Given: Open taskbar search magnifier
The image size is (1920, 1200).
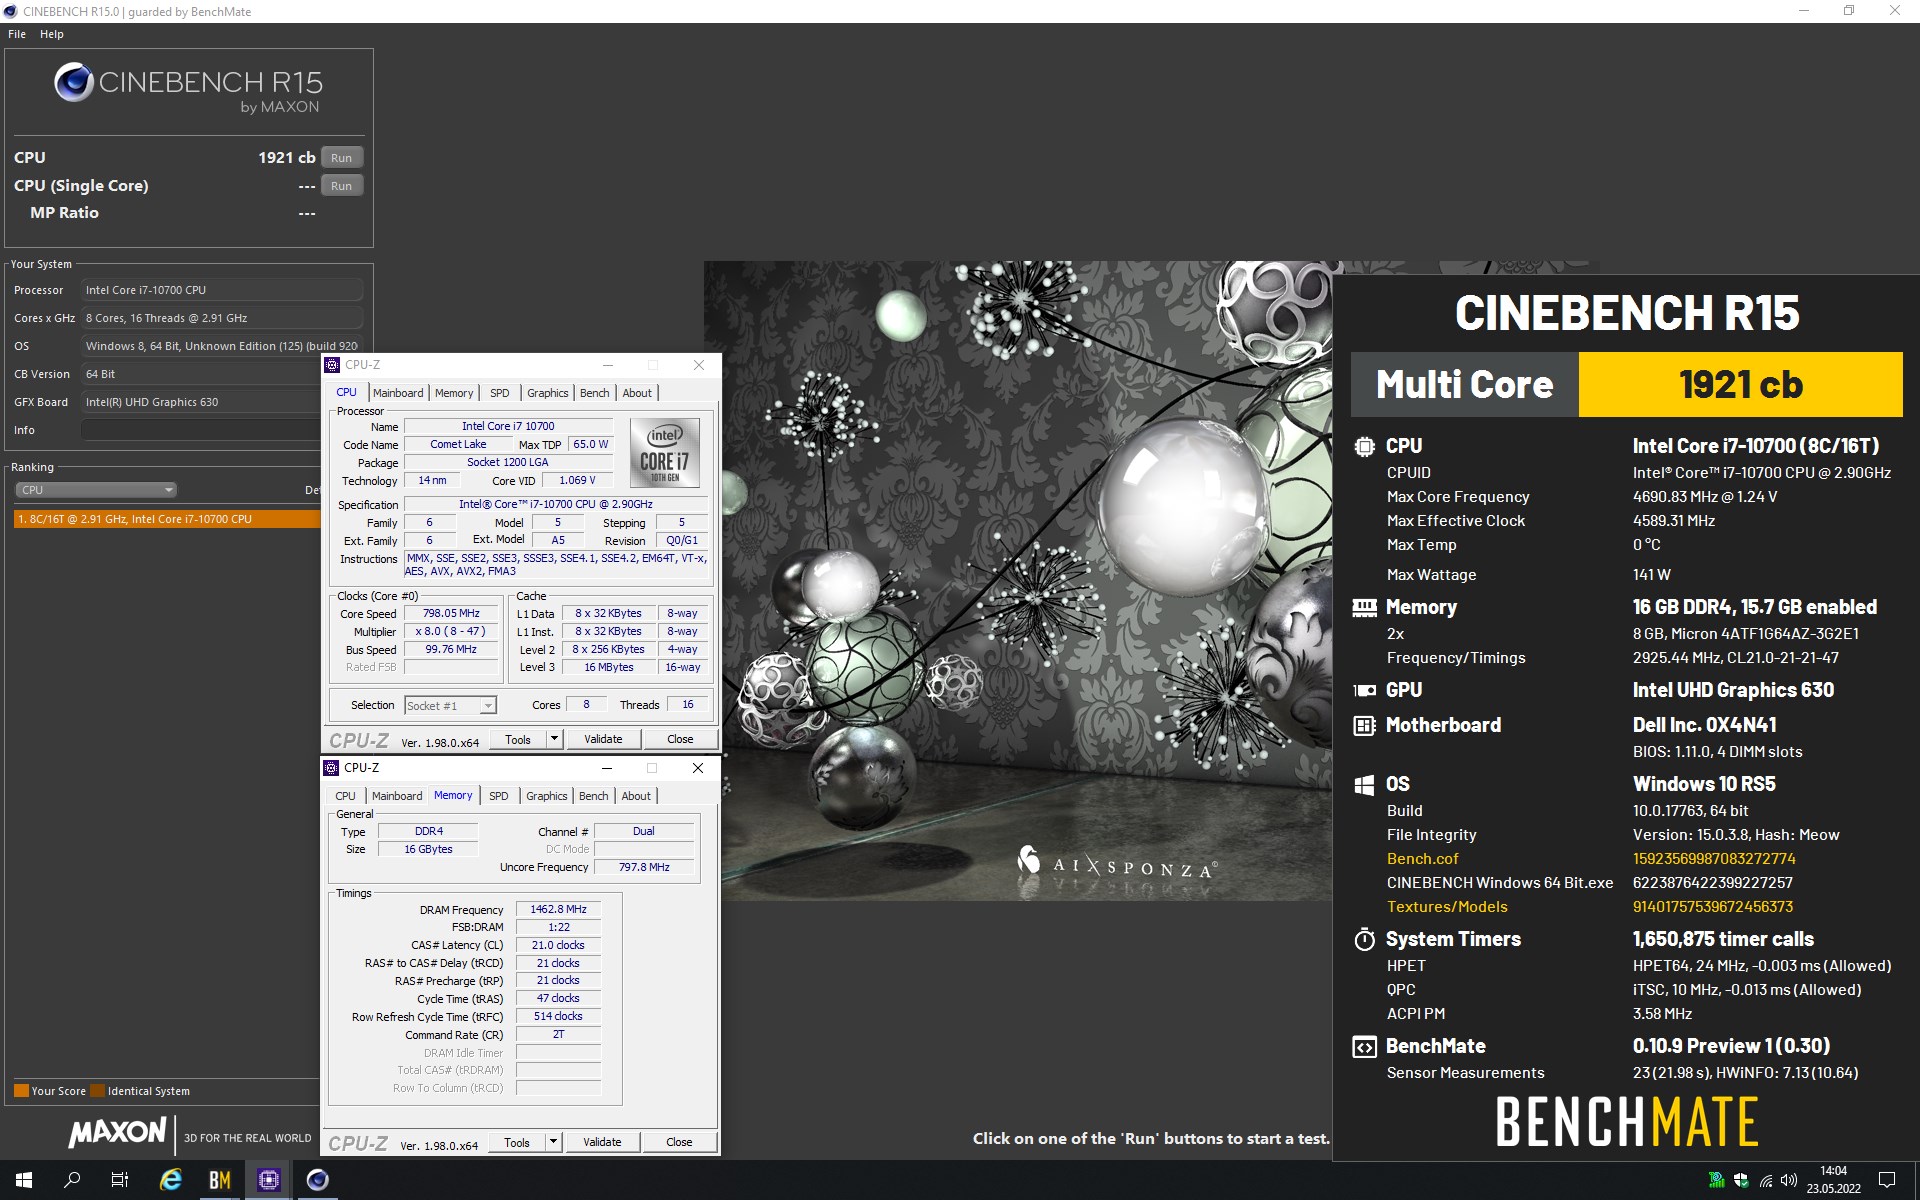Looking at the screenshot, I should [x=72, y=1180].
